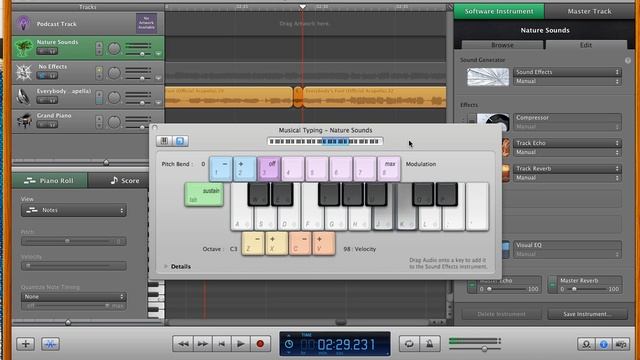Toggle mute on Grand Piano track
The image size is (640, 360).
(41, 125)
